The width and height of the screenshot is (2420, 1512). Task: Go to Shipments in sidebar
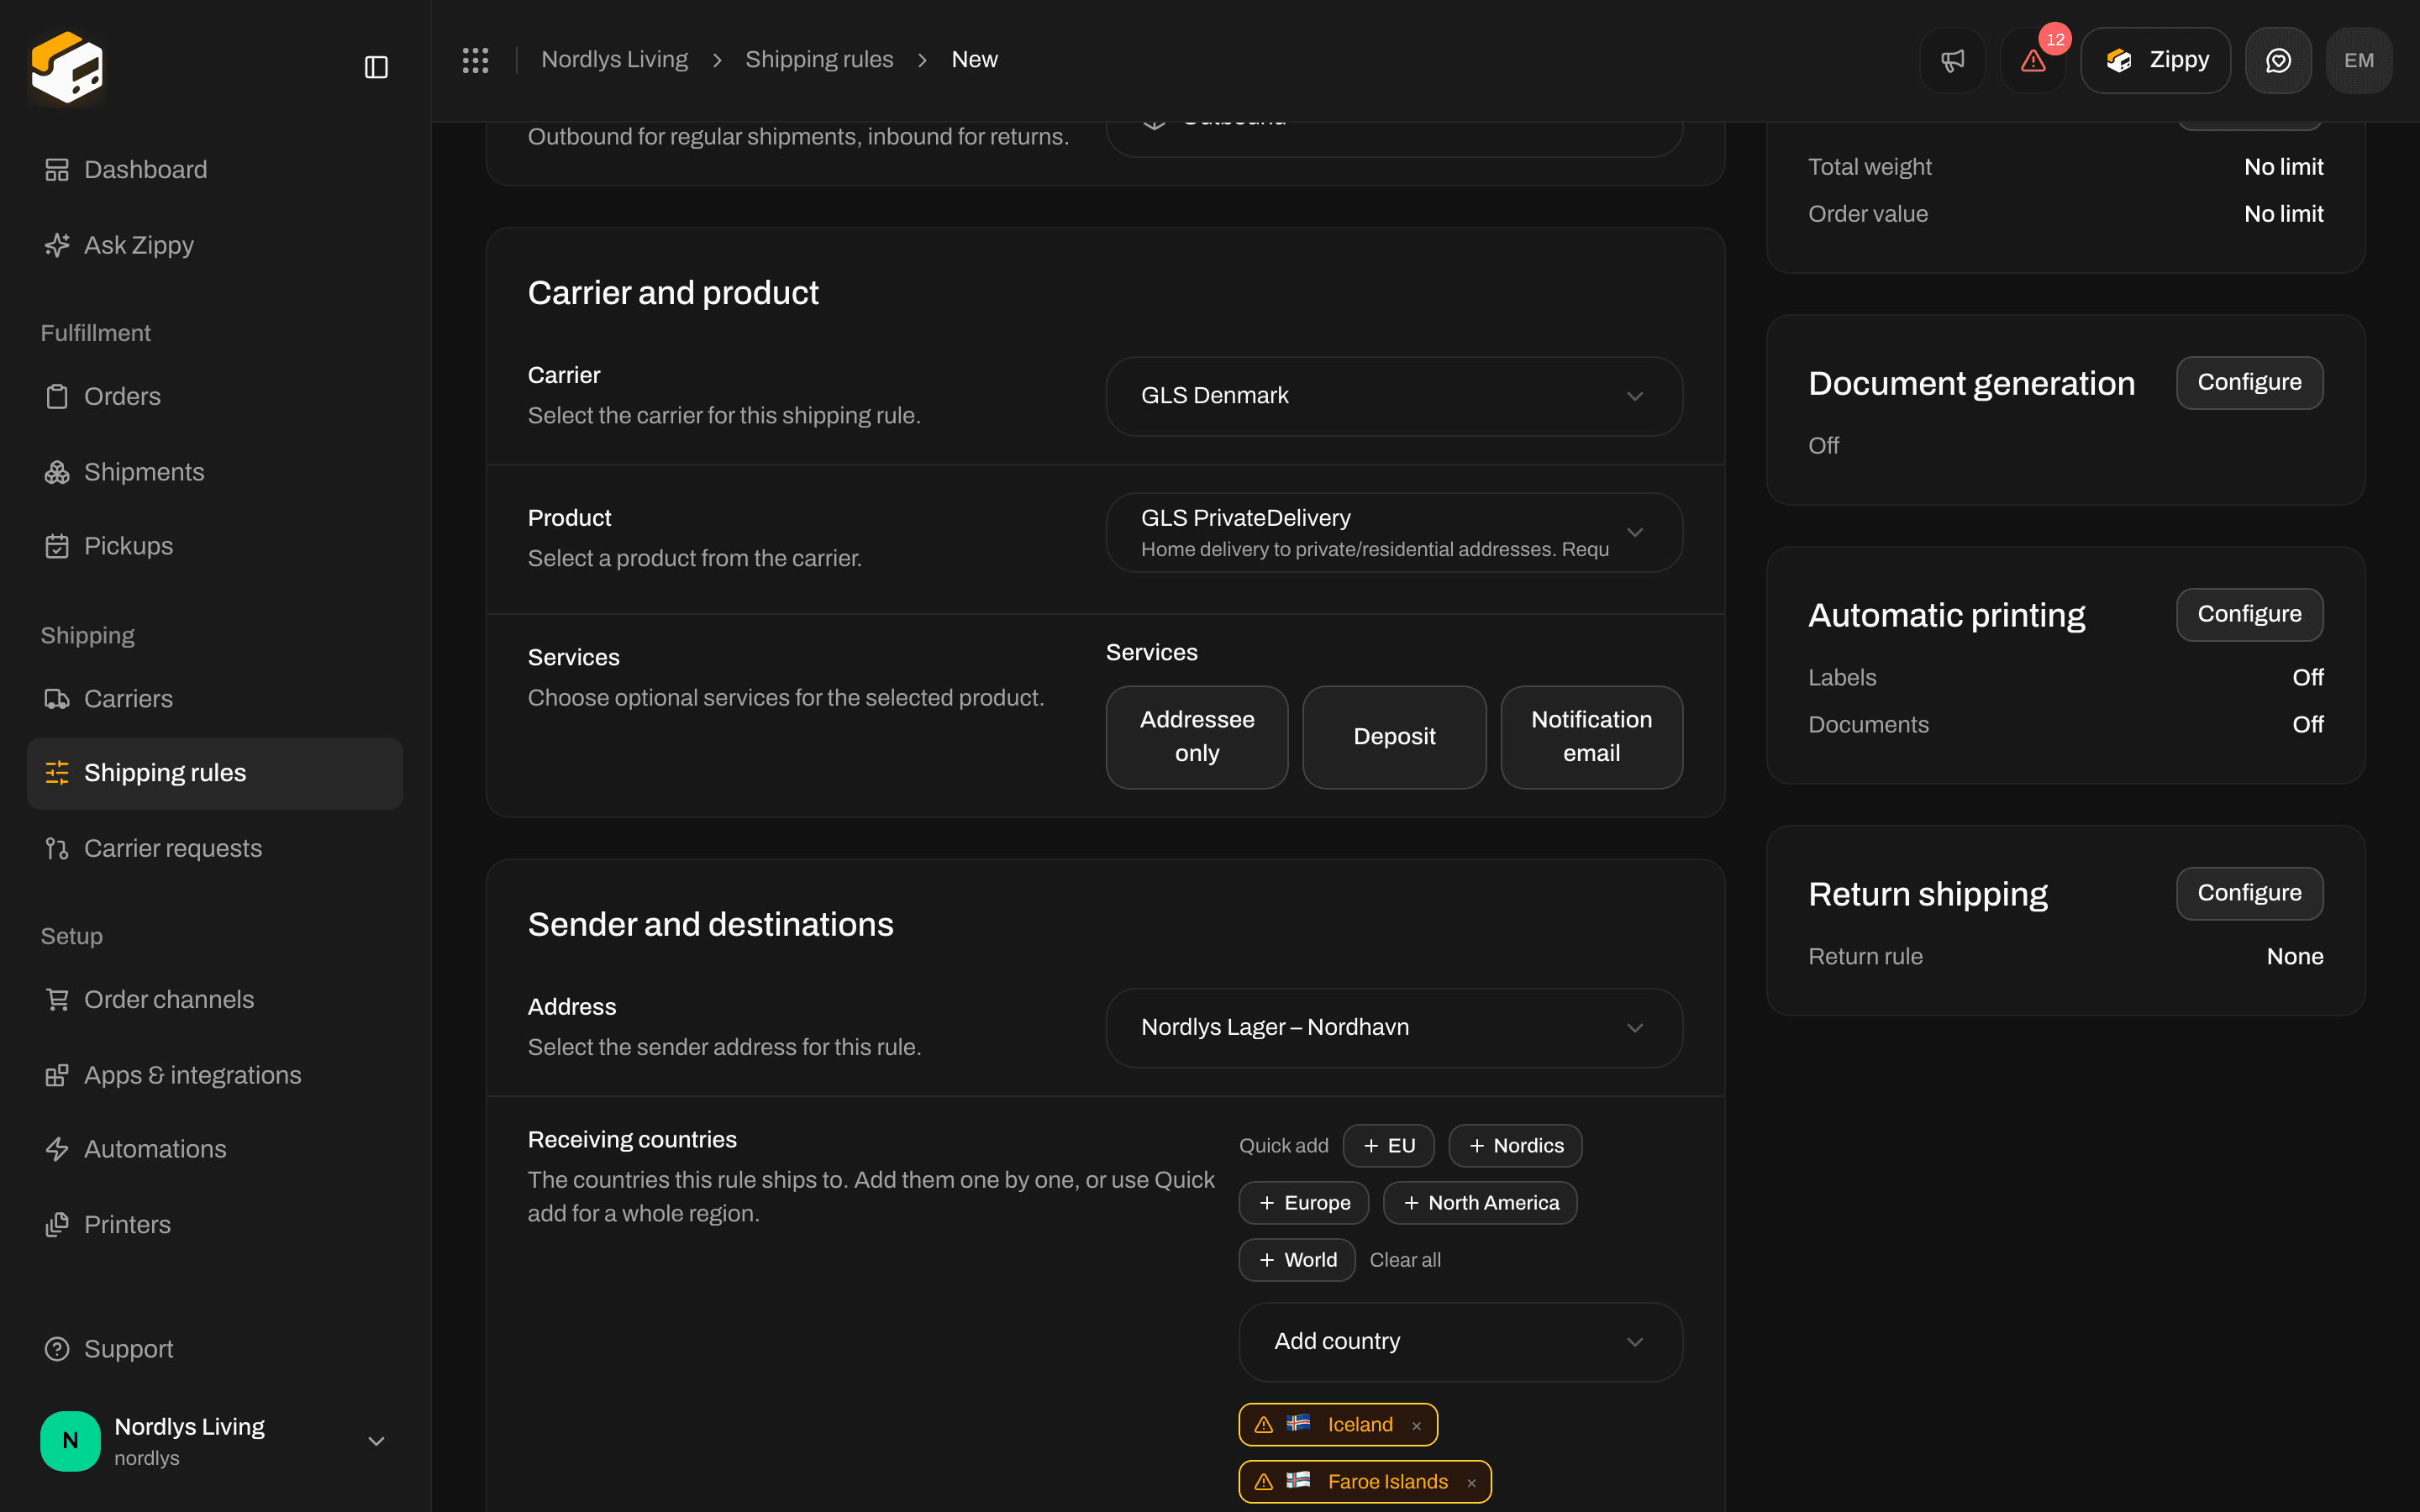coord(215,472)
